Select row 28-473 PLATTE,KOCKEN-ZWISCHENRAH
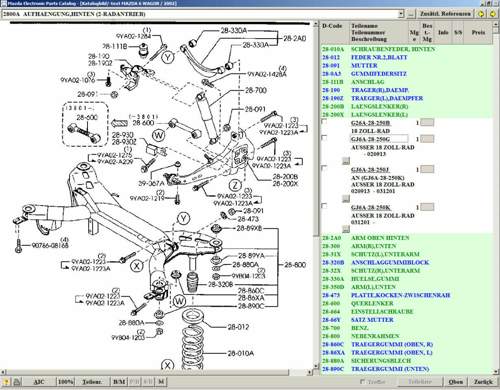This screenshot has width=500, height=390. click(406, 295)
